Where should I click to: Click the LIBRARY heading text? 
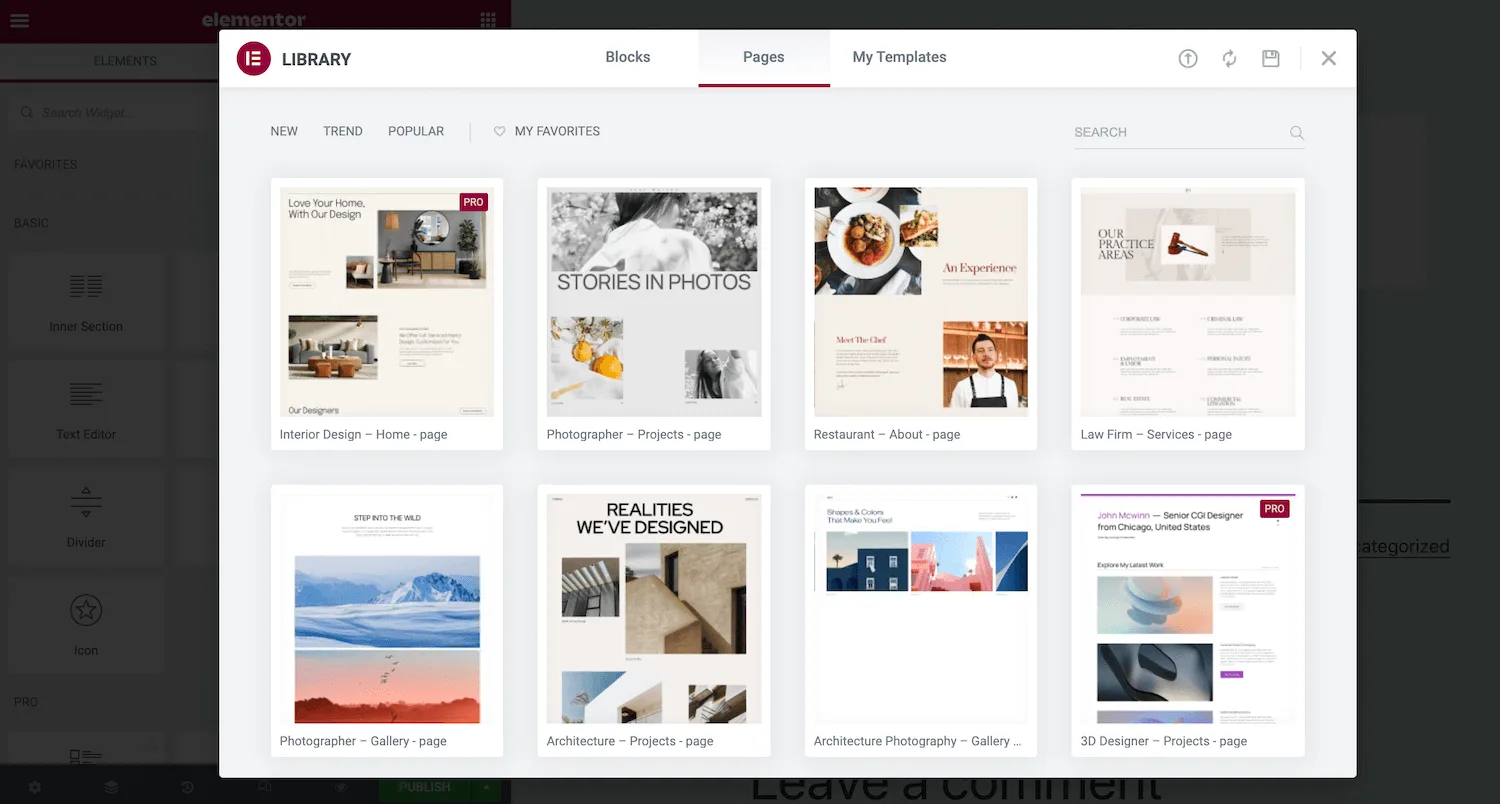coord(317,60)
